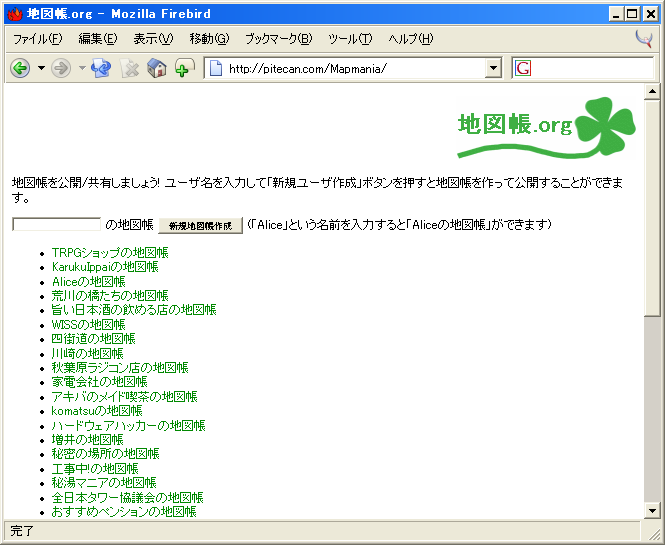Click the vertical scrollbar thumb
665x545 pixels.
click(652, 208)
